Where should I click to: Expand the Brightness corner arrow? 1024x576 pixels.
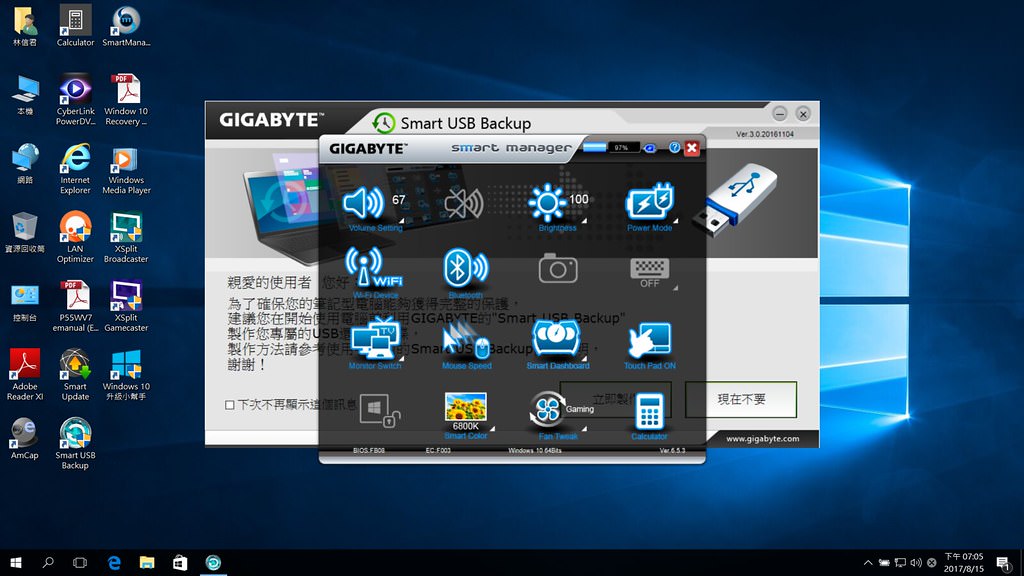click(584, 221)
